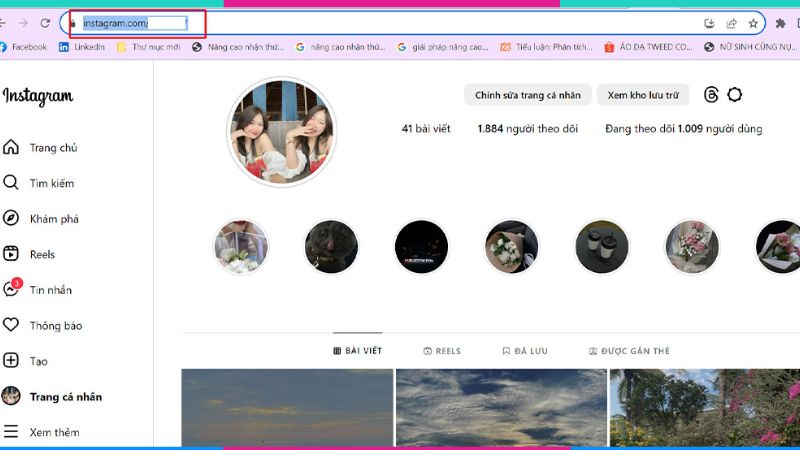Switch to the Đã lưu tab

(x=524, y=351)
